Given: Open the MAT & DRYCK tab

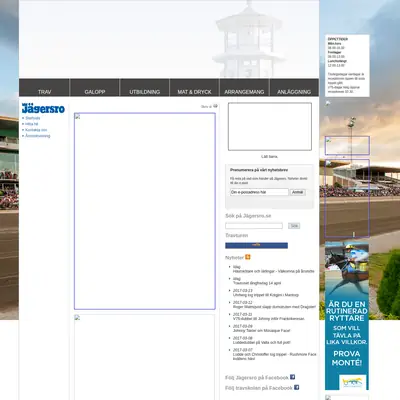Looking at the screenshot, I should pos(194,88).
